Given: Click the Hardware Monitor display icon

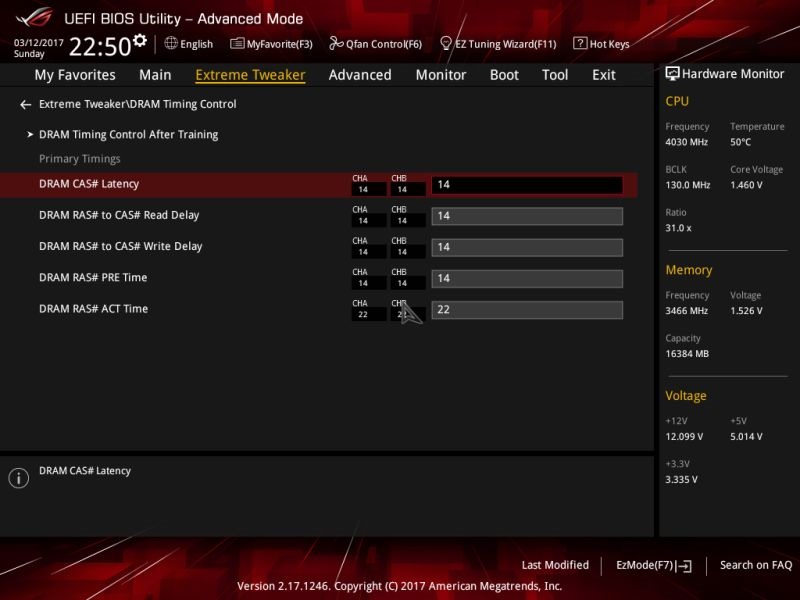Looking at the screenshot, I should pyautogui.click(x=672, y=73).
